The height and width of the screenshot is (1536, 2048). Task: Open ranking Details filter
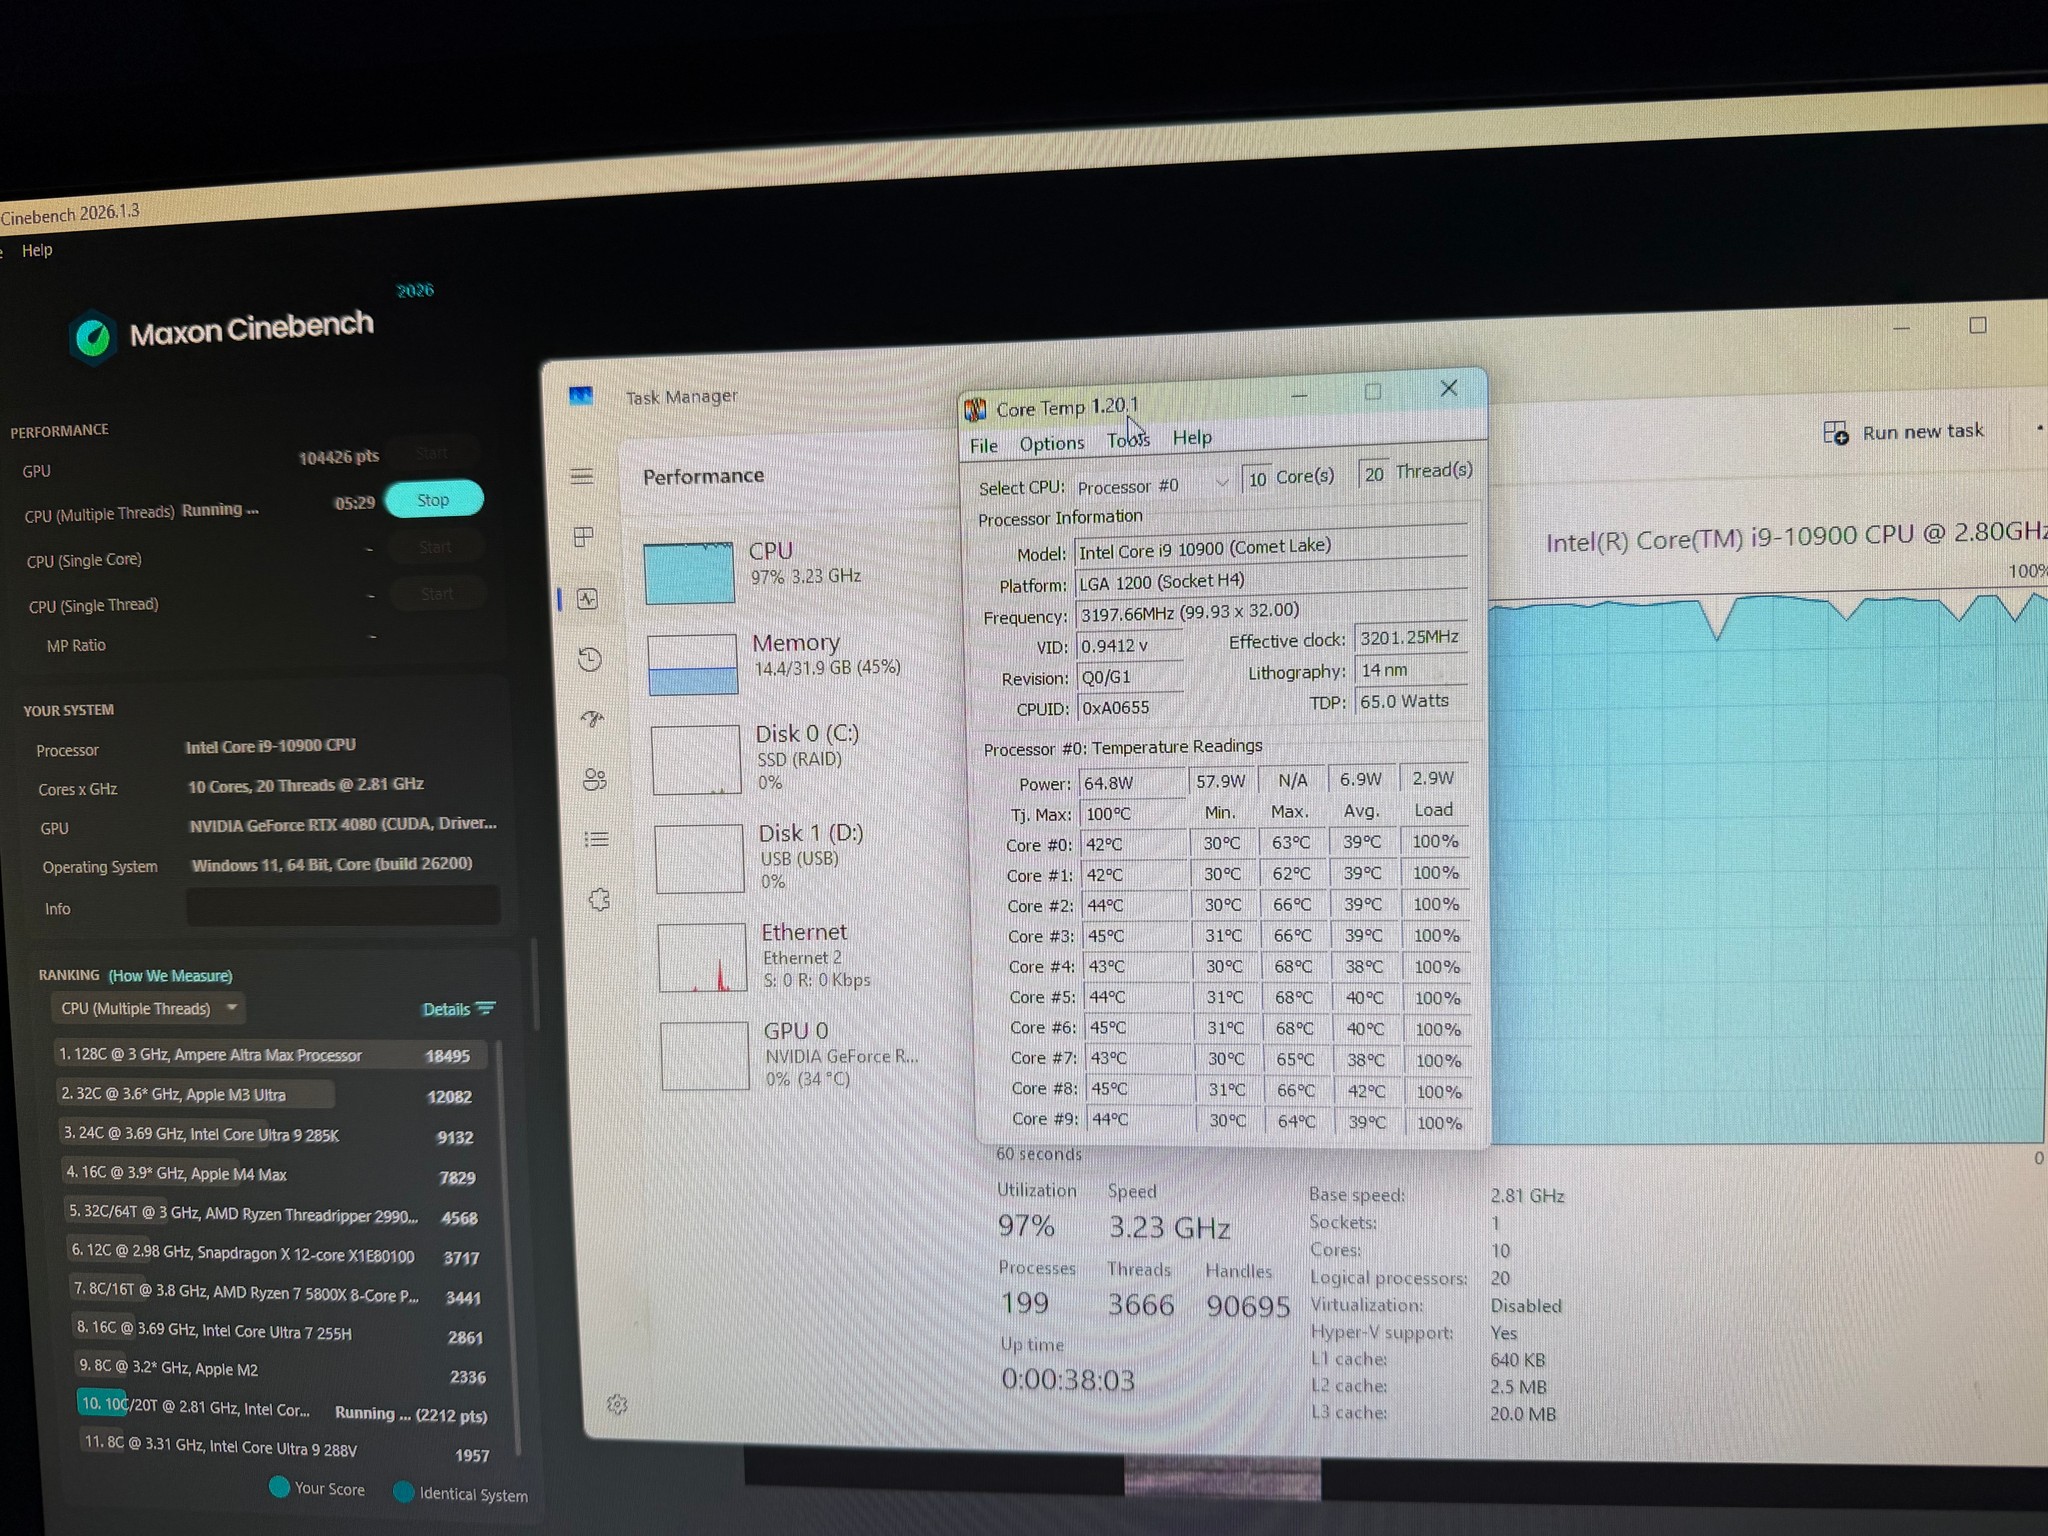[x=458, y=1009]
